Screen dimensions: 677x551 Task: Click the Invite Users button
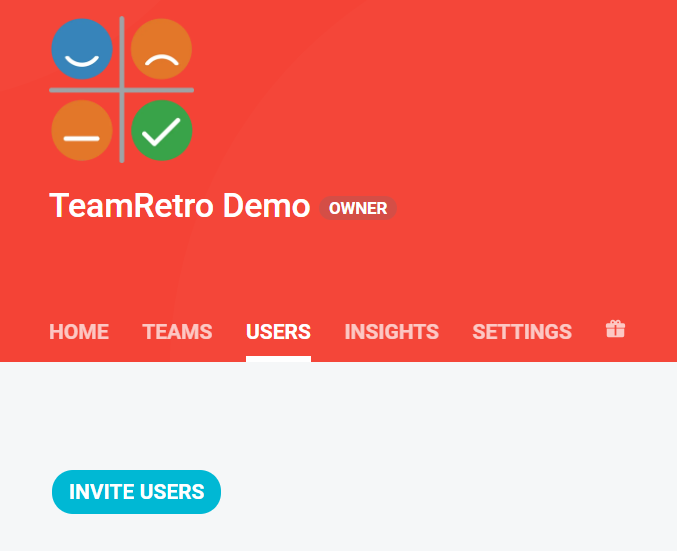pyautogui.click(x=136, y=492)
